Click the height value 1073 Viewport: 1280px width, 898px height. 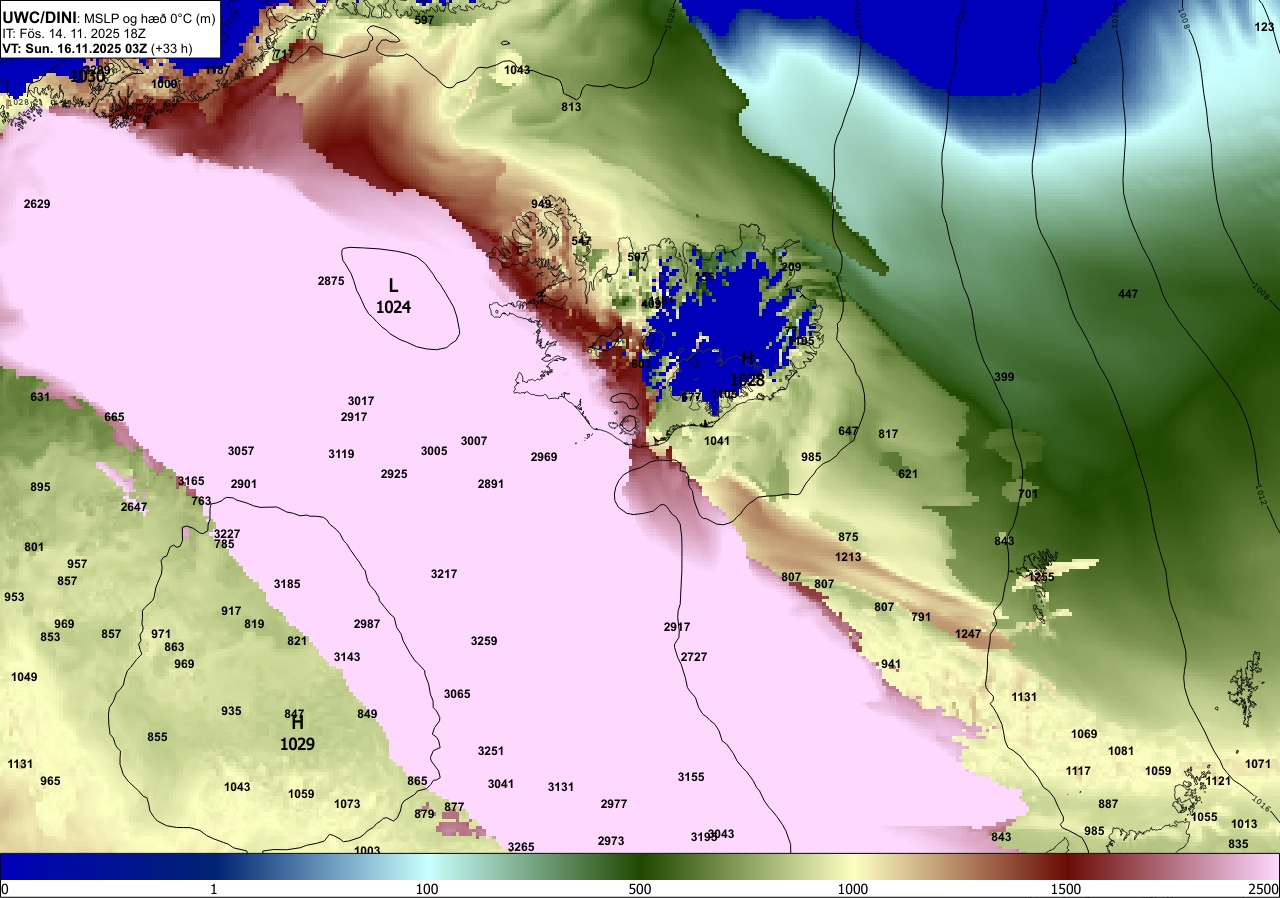click(x=347, y=804)
